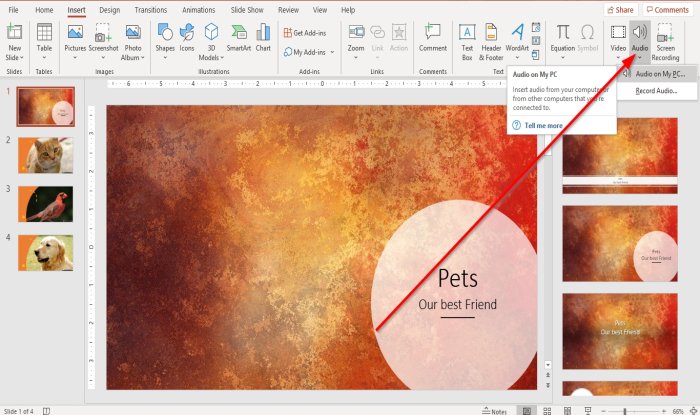Viewport: 700px width, 415px height.
Task: Click the Tell me more link
Action: pyautogui.click(x=543, y=126)
